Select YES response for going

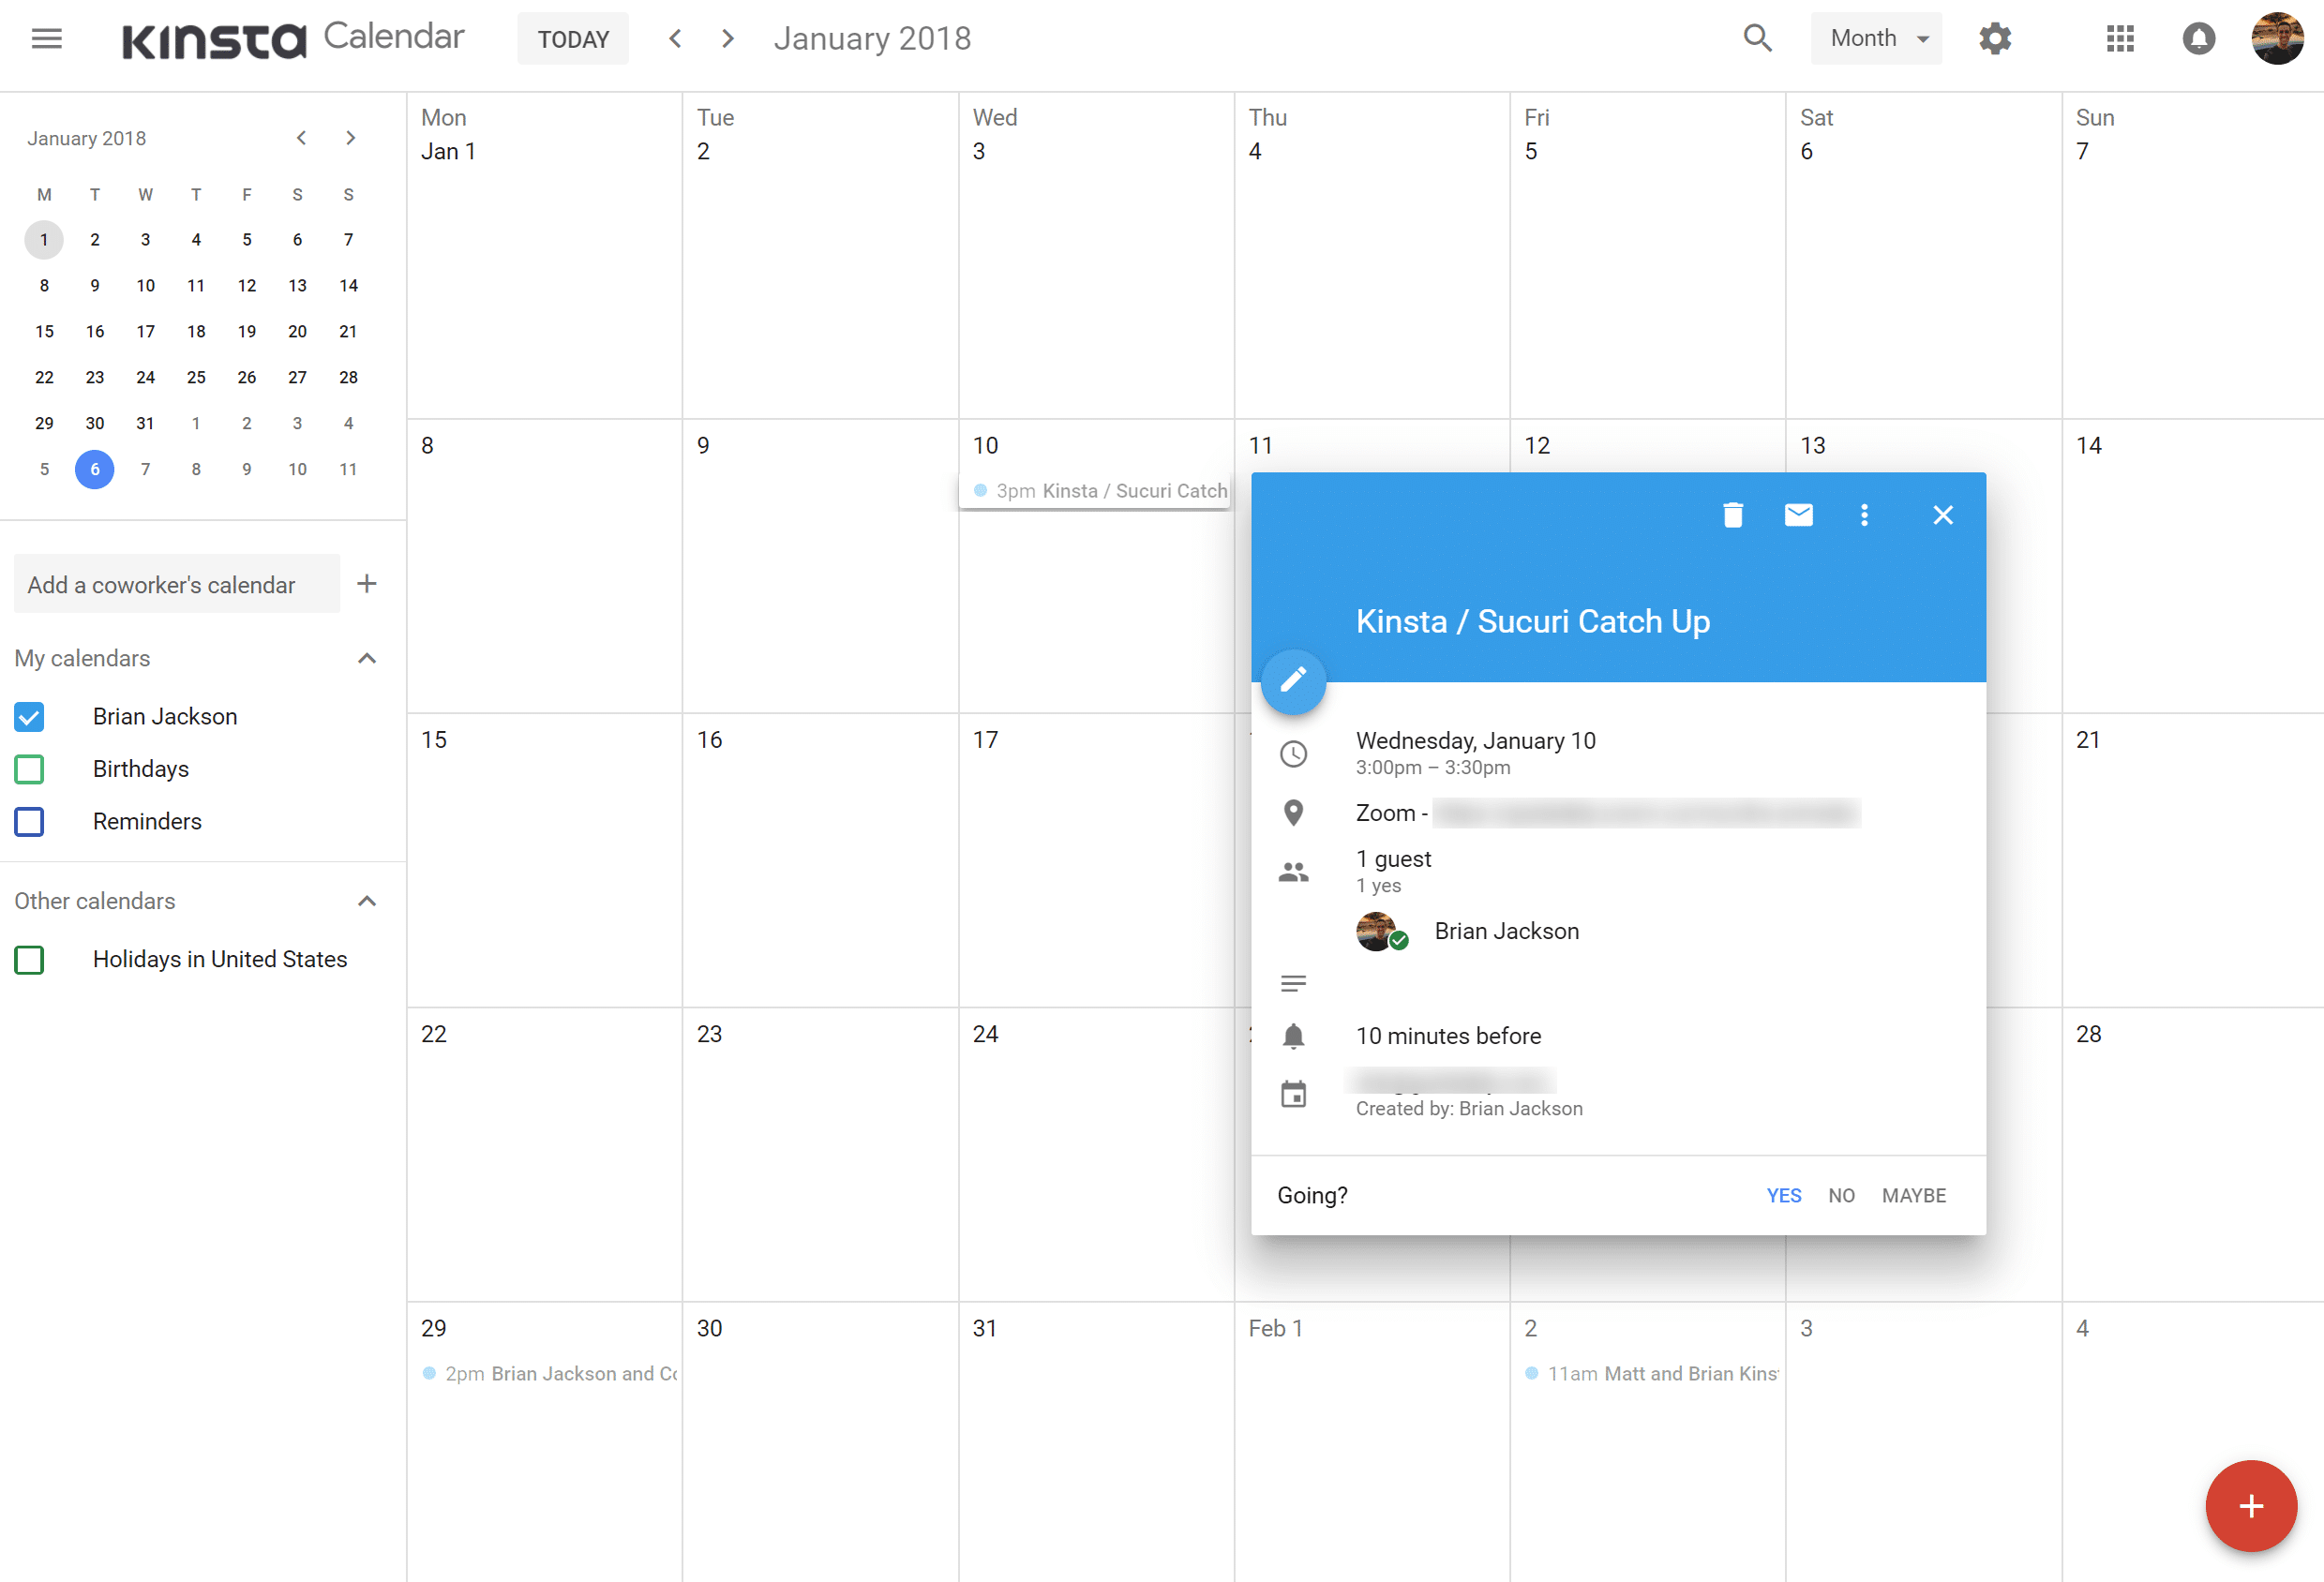point(1784,1195)
